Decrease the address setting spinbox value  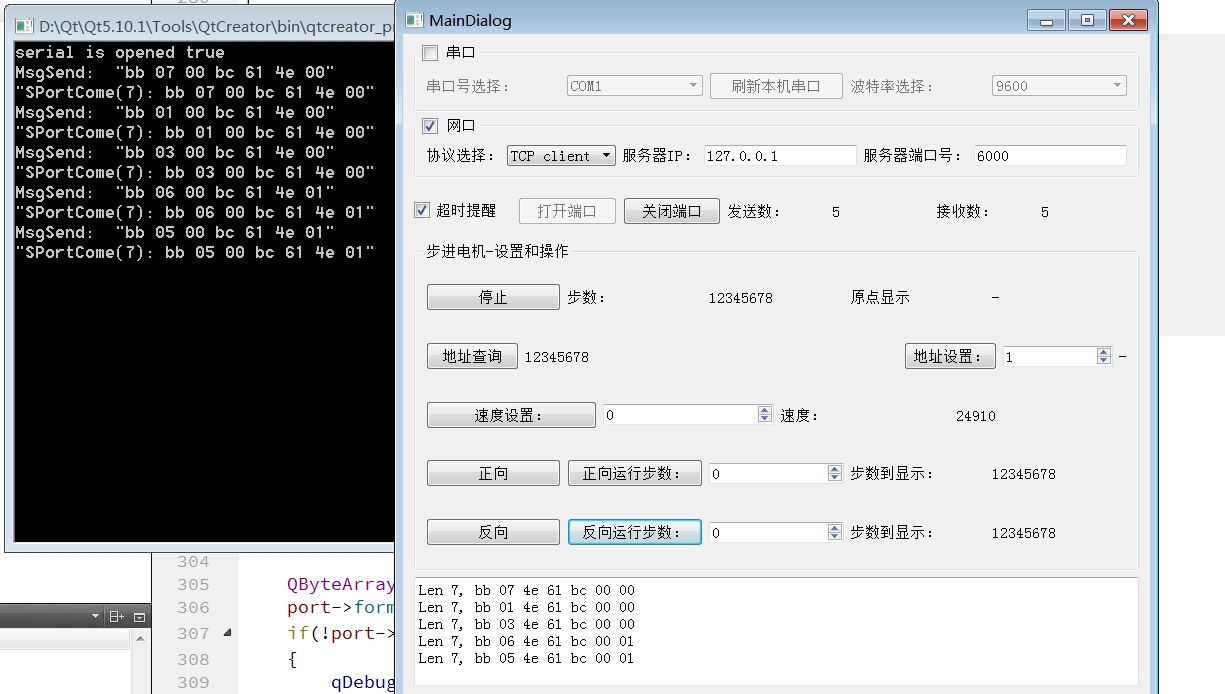point(1104,361)
